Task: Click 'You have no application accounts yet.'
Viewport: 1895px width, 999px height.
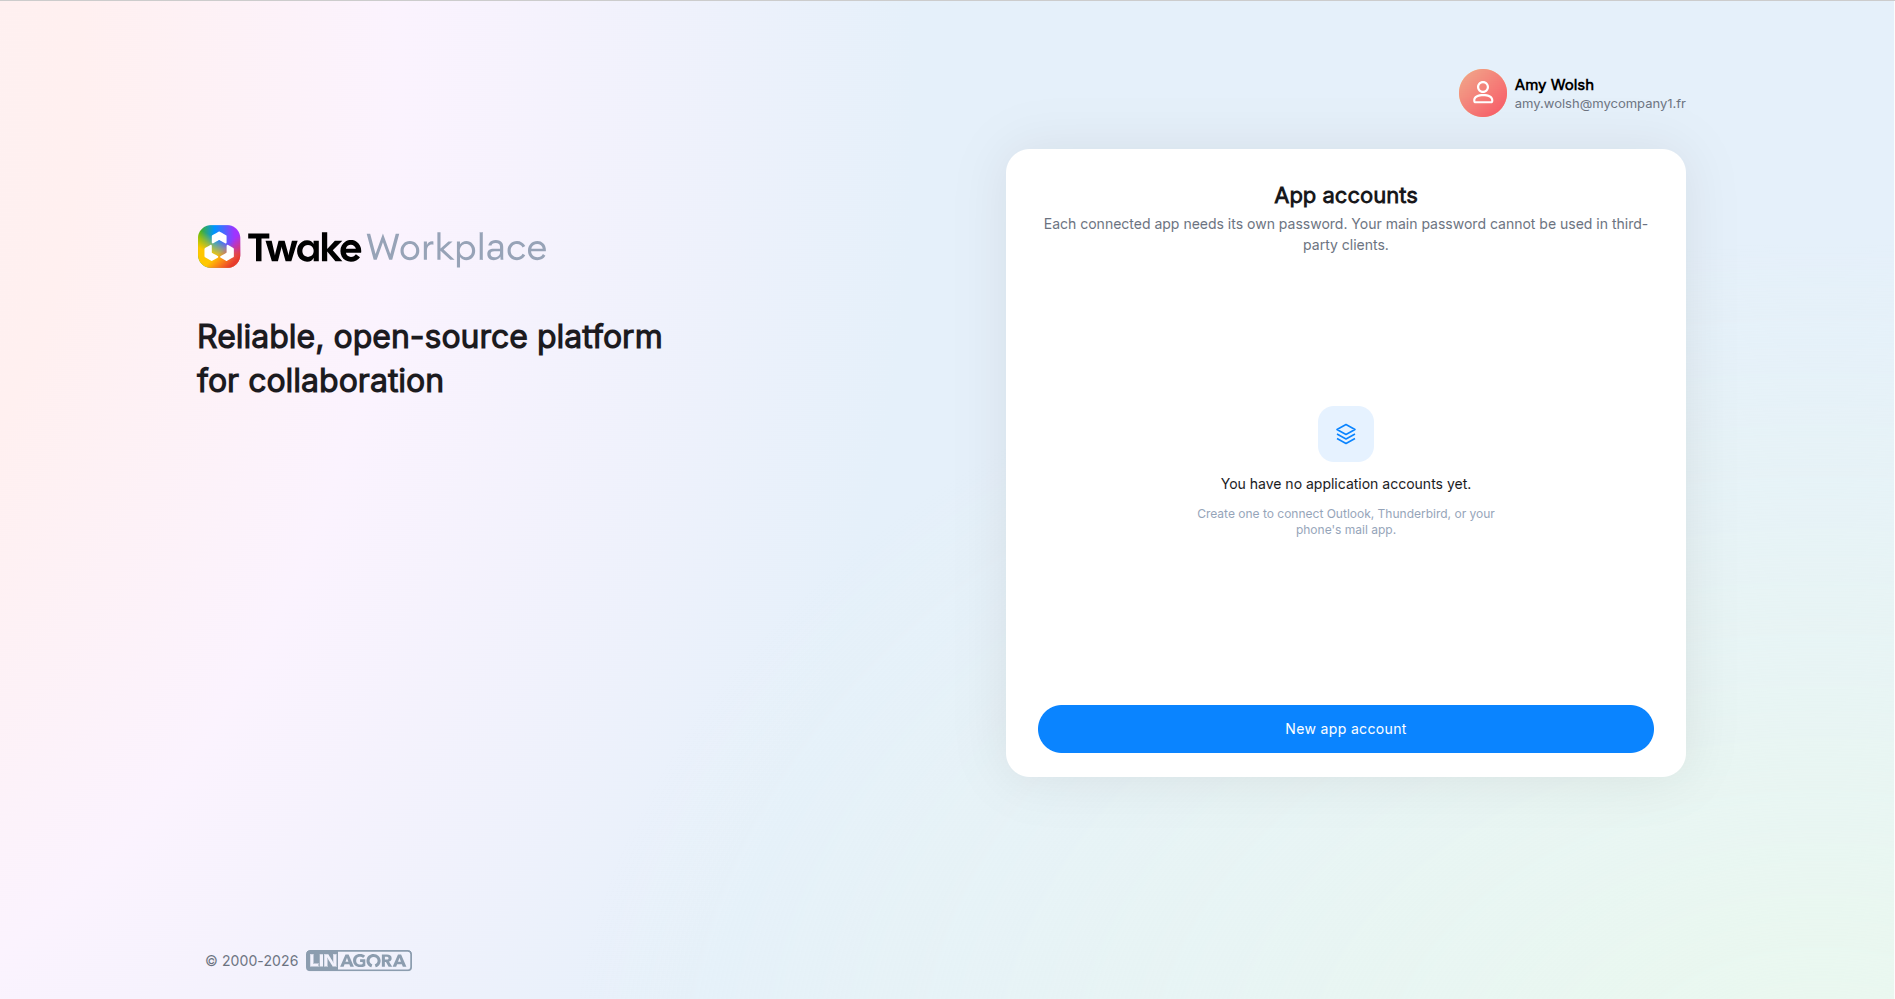Action: (x=1345, y=484)
